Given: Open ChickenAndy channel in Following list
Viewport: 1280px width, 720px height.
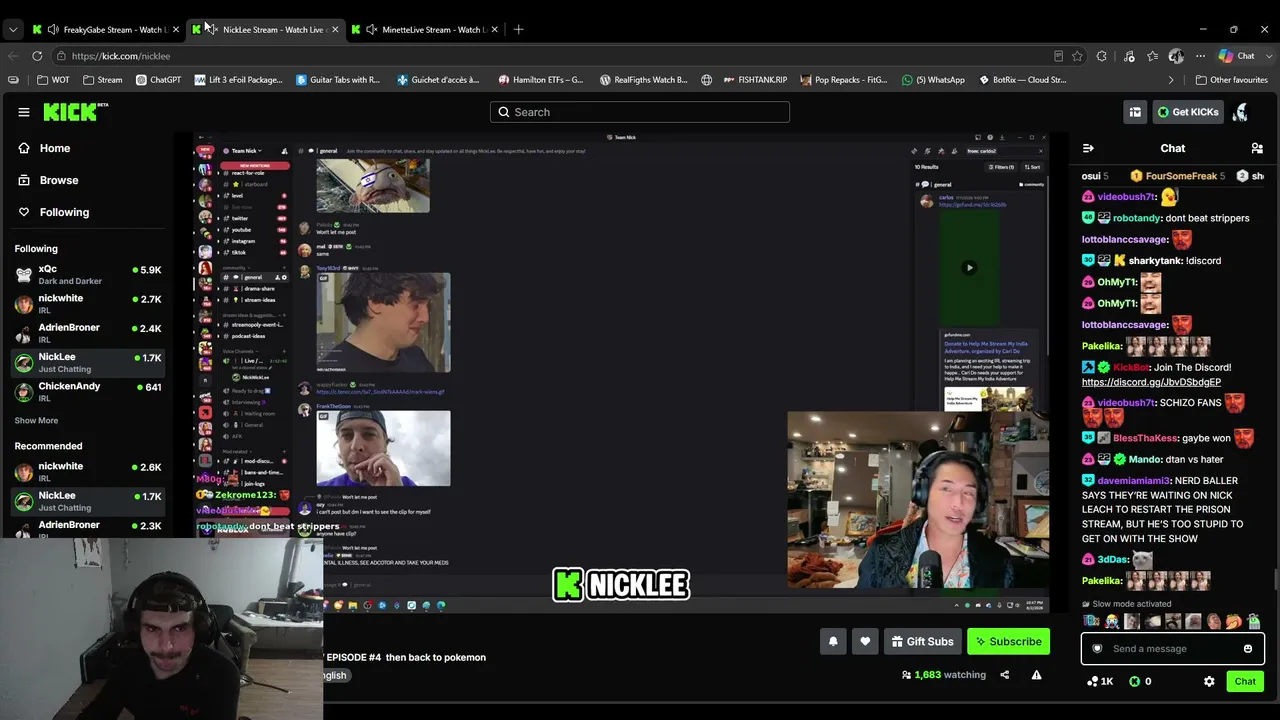Looking at the screenshot, I should coord(88,392).
